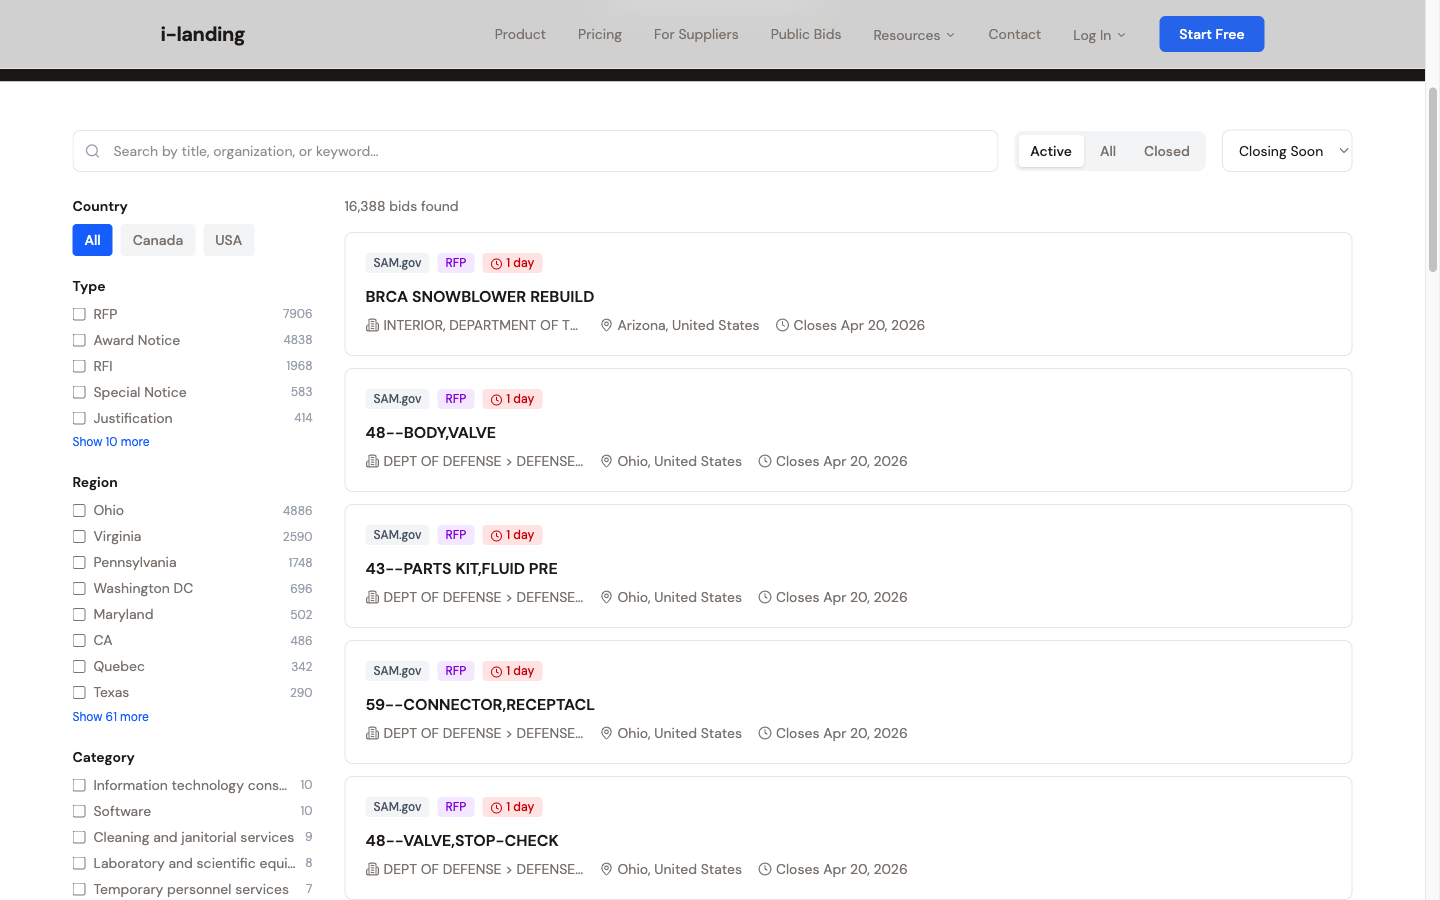
Task: Click building icon beside INTERIOR, DEPARTMENT OF T...
Action: 372,325
